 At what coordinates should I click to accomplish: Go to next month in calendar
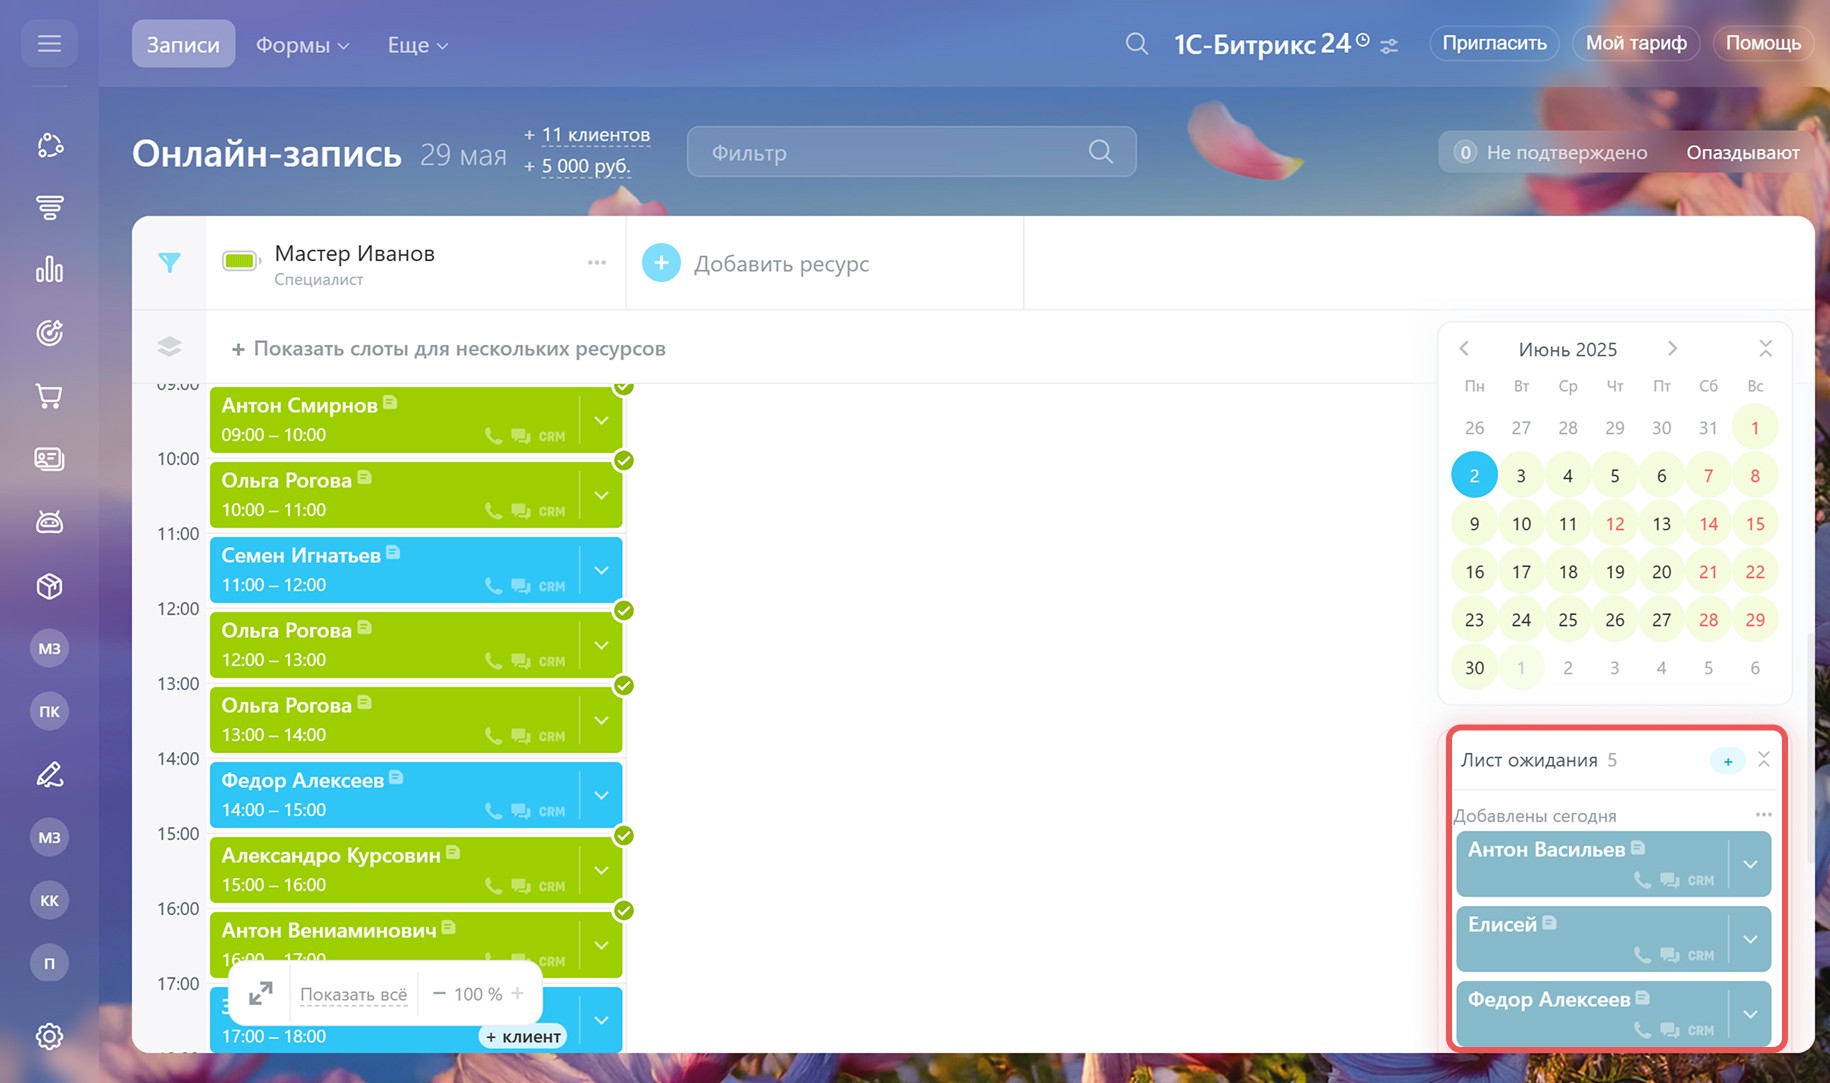point(1672,348)
